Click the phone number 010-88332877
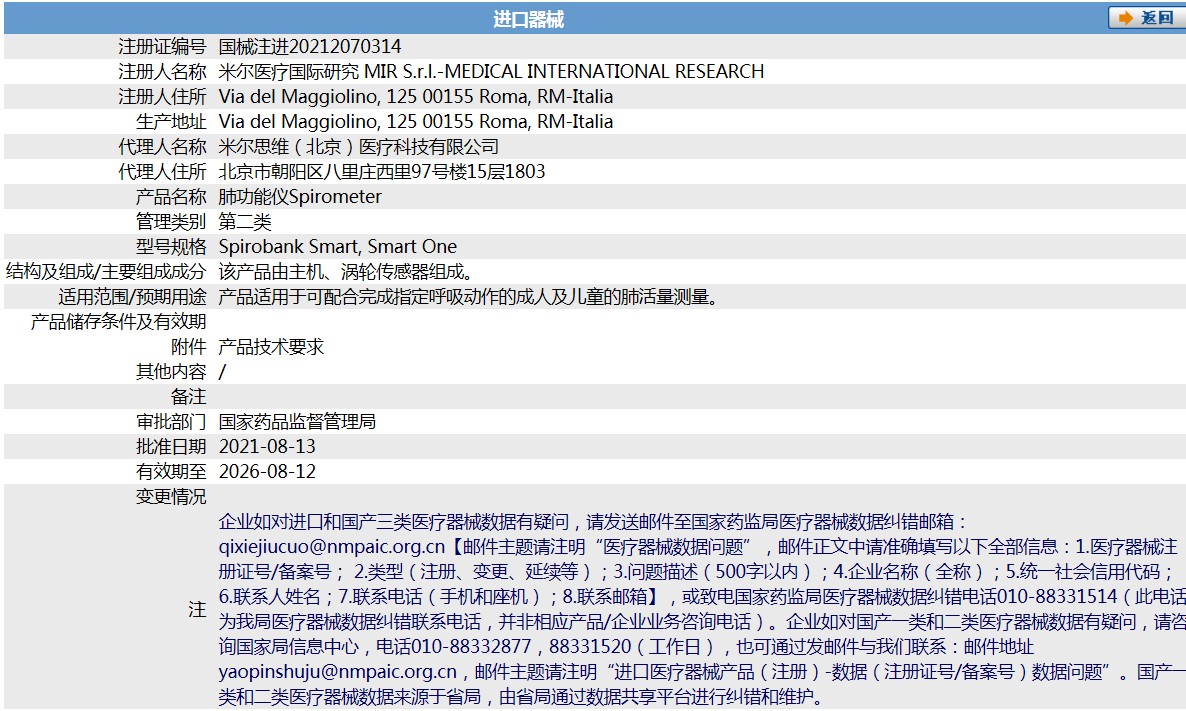The image size is (1186, 711). click(x=471, y=647)
